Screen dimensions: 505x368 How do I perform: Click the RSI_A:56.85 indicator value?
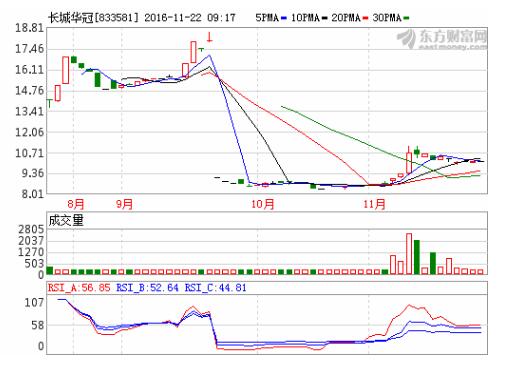click(x=79, y=288)
